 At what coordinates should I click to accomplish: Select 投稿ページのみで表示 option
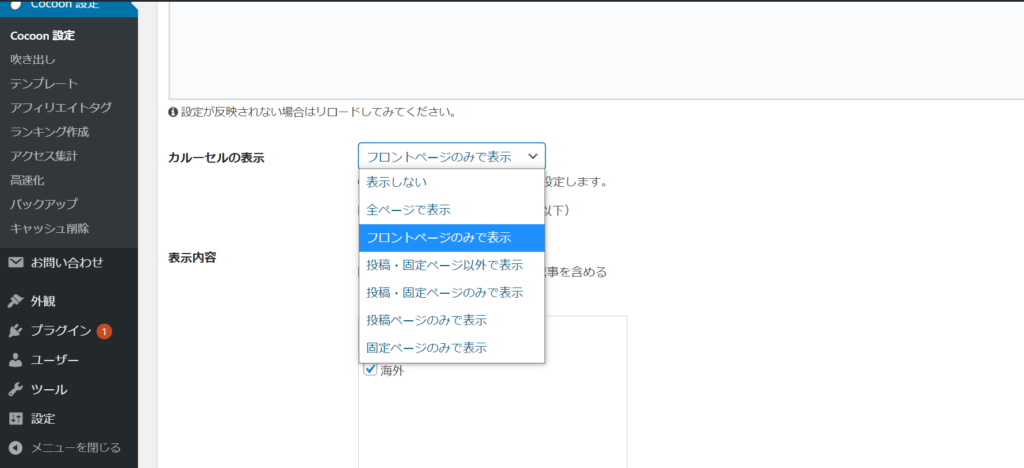451,320
